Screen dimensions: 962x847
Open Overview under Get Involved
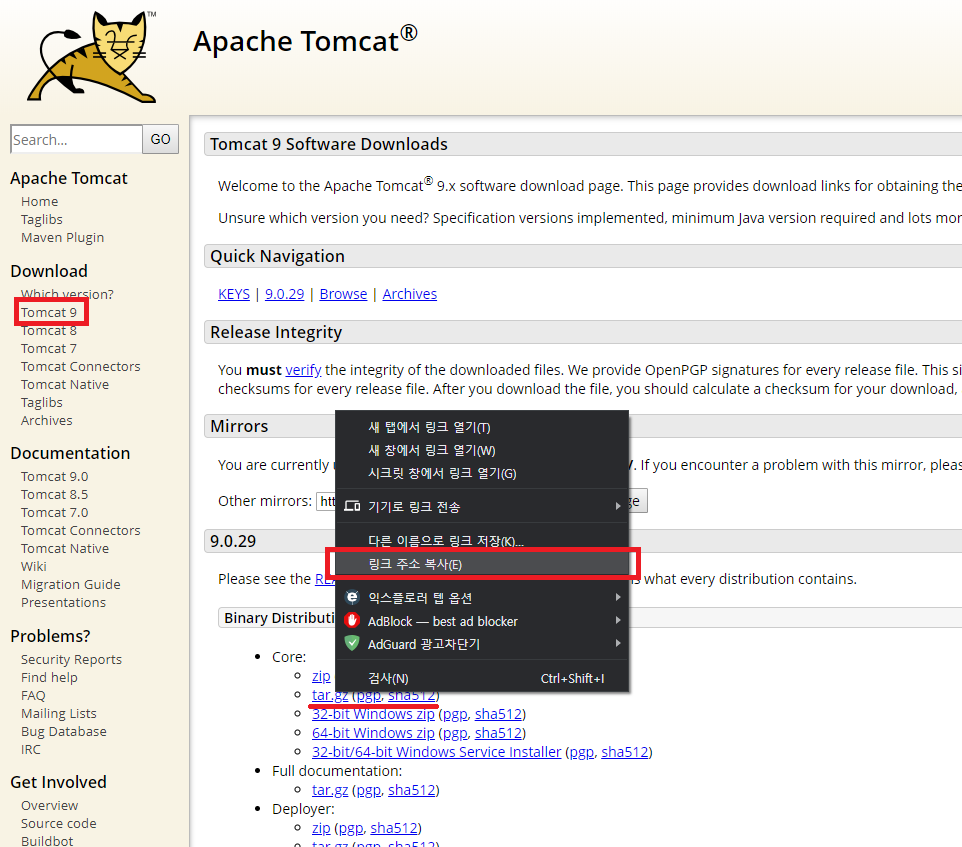49,805
